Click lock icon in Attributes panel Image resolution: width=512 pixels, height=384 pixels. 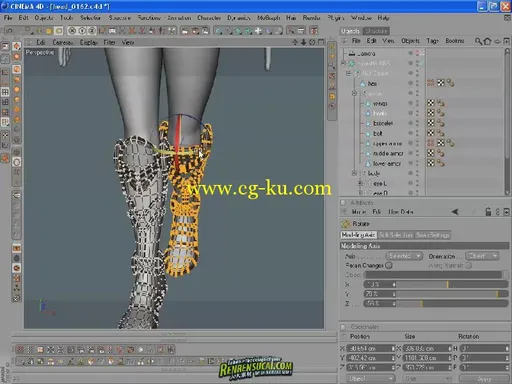click(488, 212)
